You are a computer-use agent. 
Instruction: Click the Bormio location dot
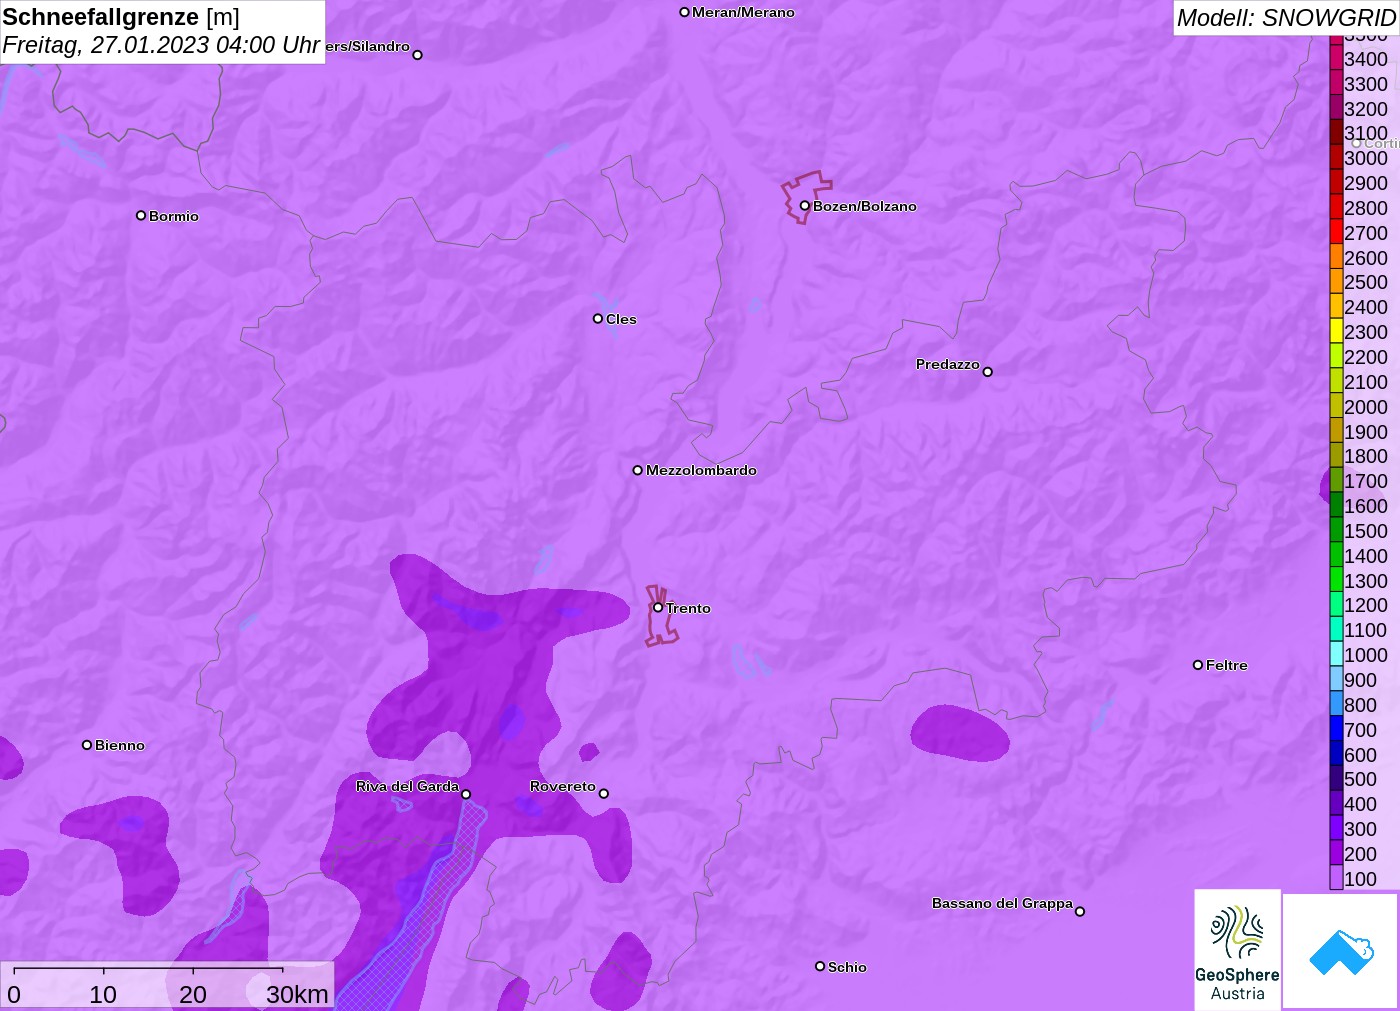pyautogui.click(x=141, y=215)
